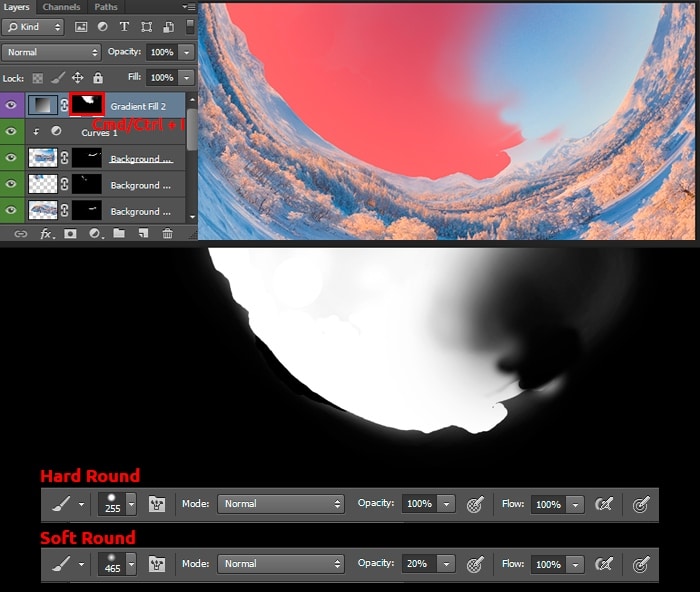Image resolution: width=700 pixels, height=592 pixels.
Task: Open the Kind filter dropdown
Action: click(x=33, y=27)
